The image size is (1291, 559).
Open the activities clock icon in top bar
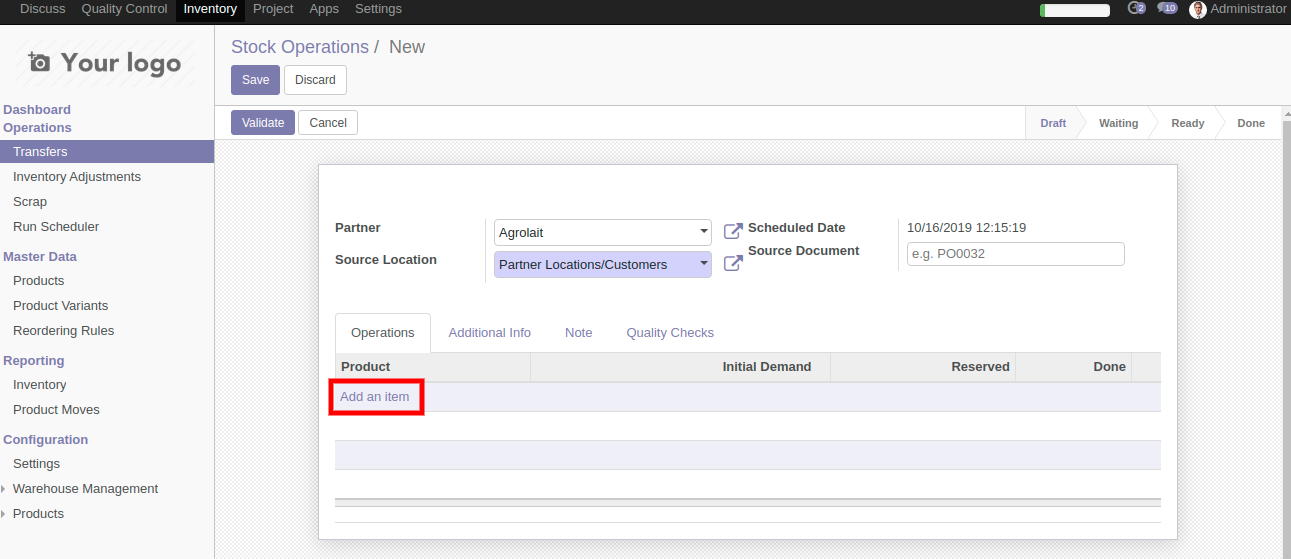[1135, 9]
